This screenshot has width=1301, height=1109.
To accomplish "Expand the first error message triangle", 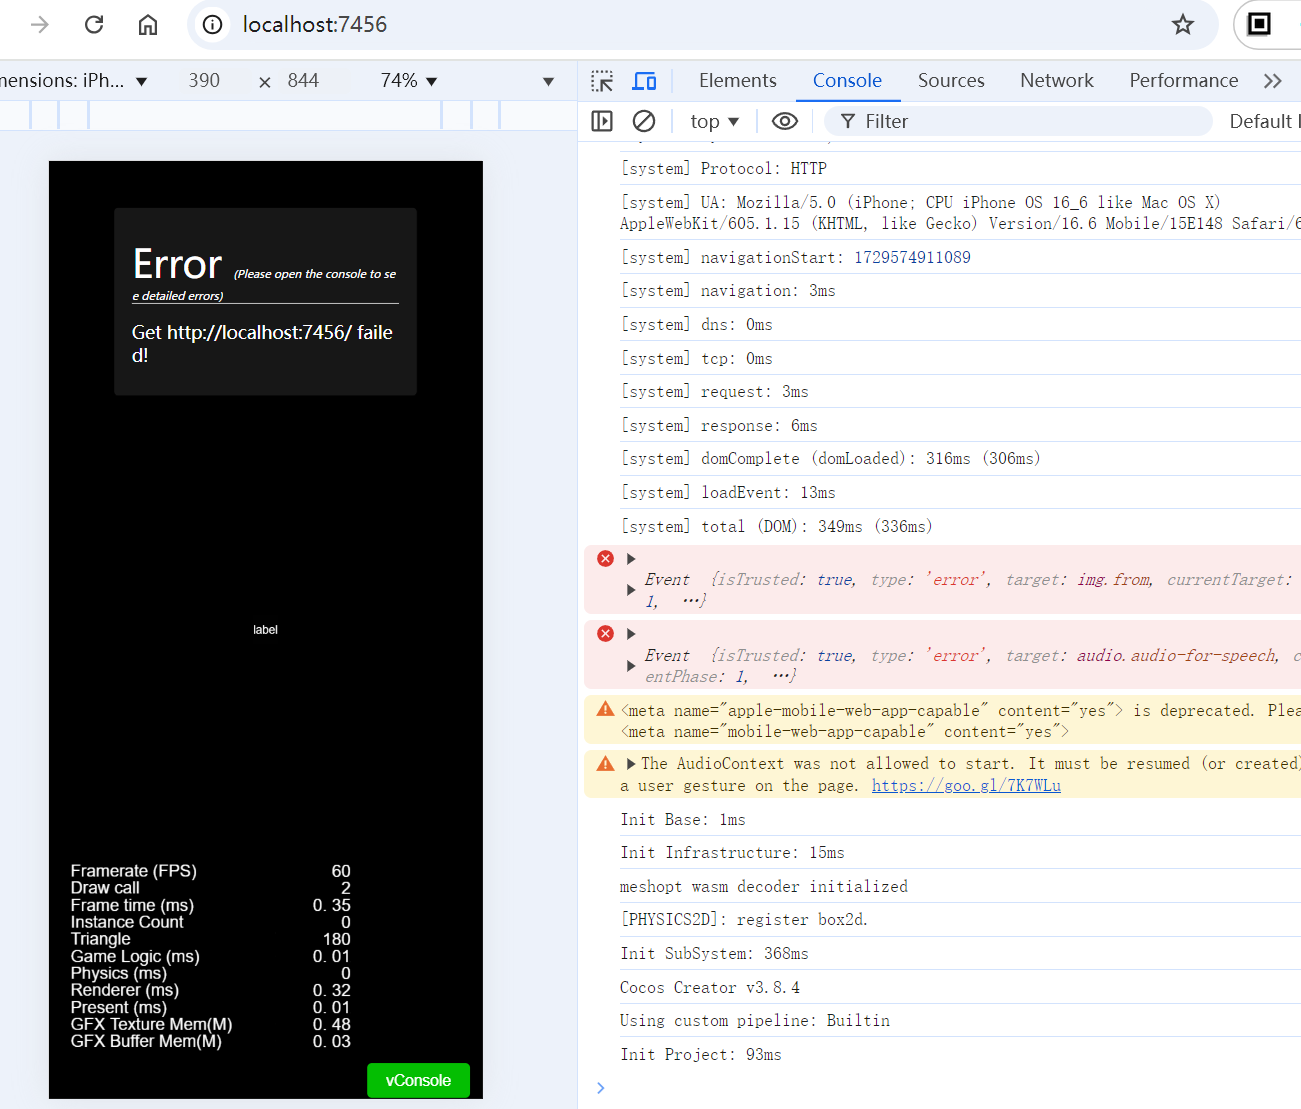I will point(631,558).
